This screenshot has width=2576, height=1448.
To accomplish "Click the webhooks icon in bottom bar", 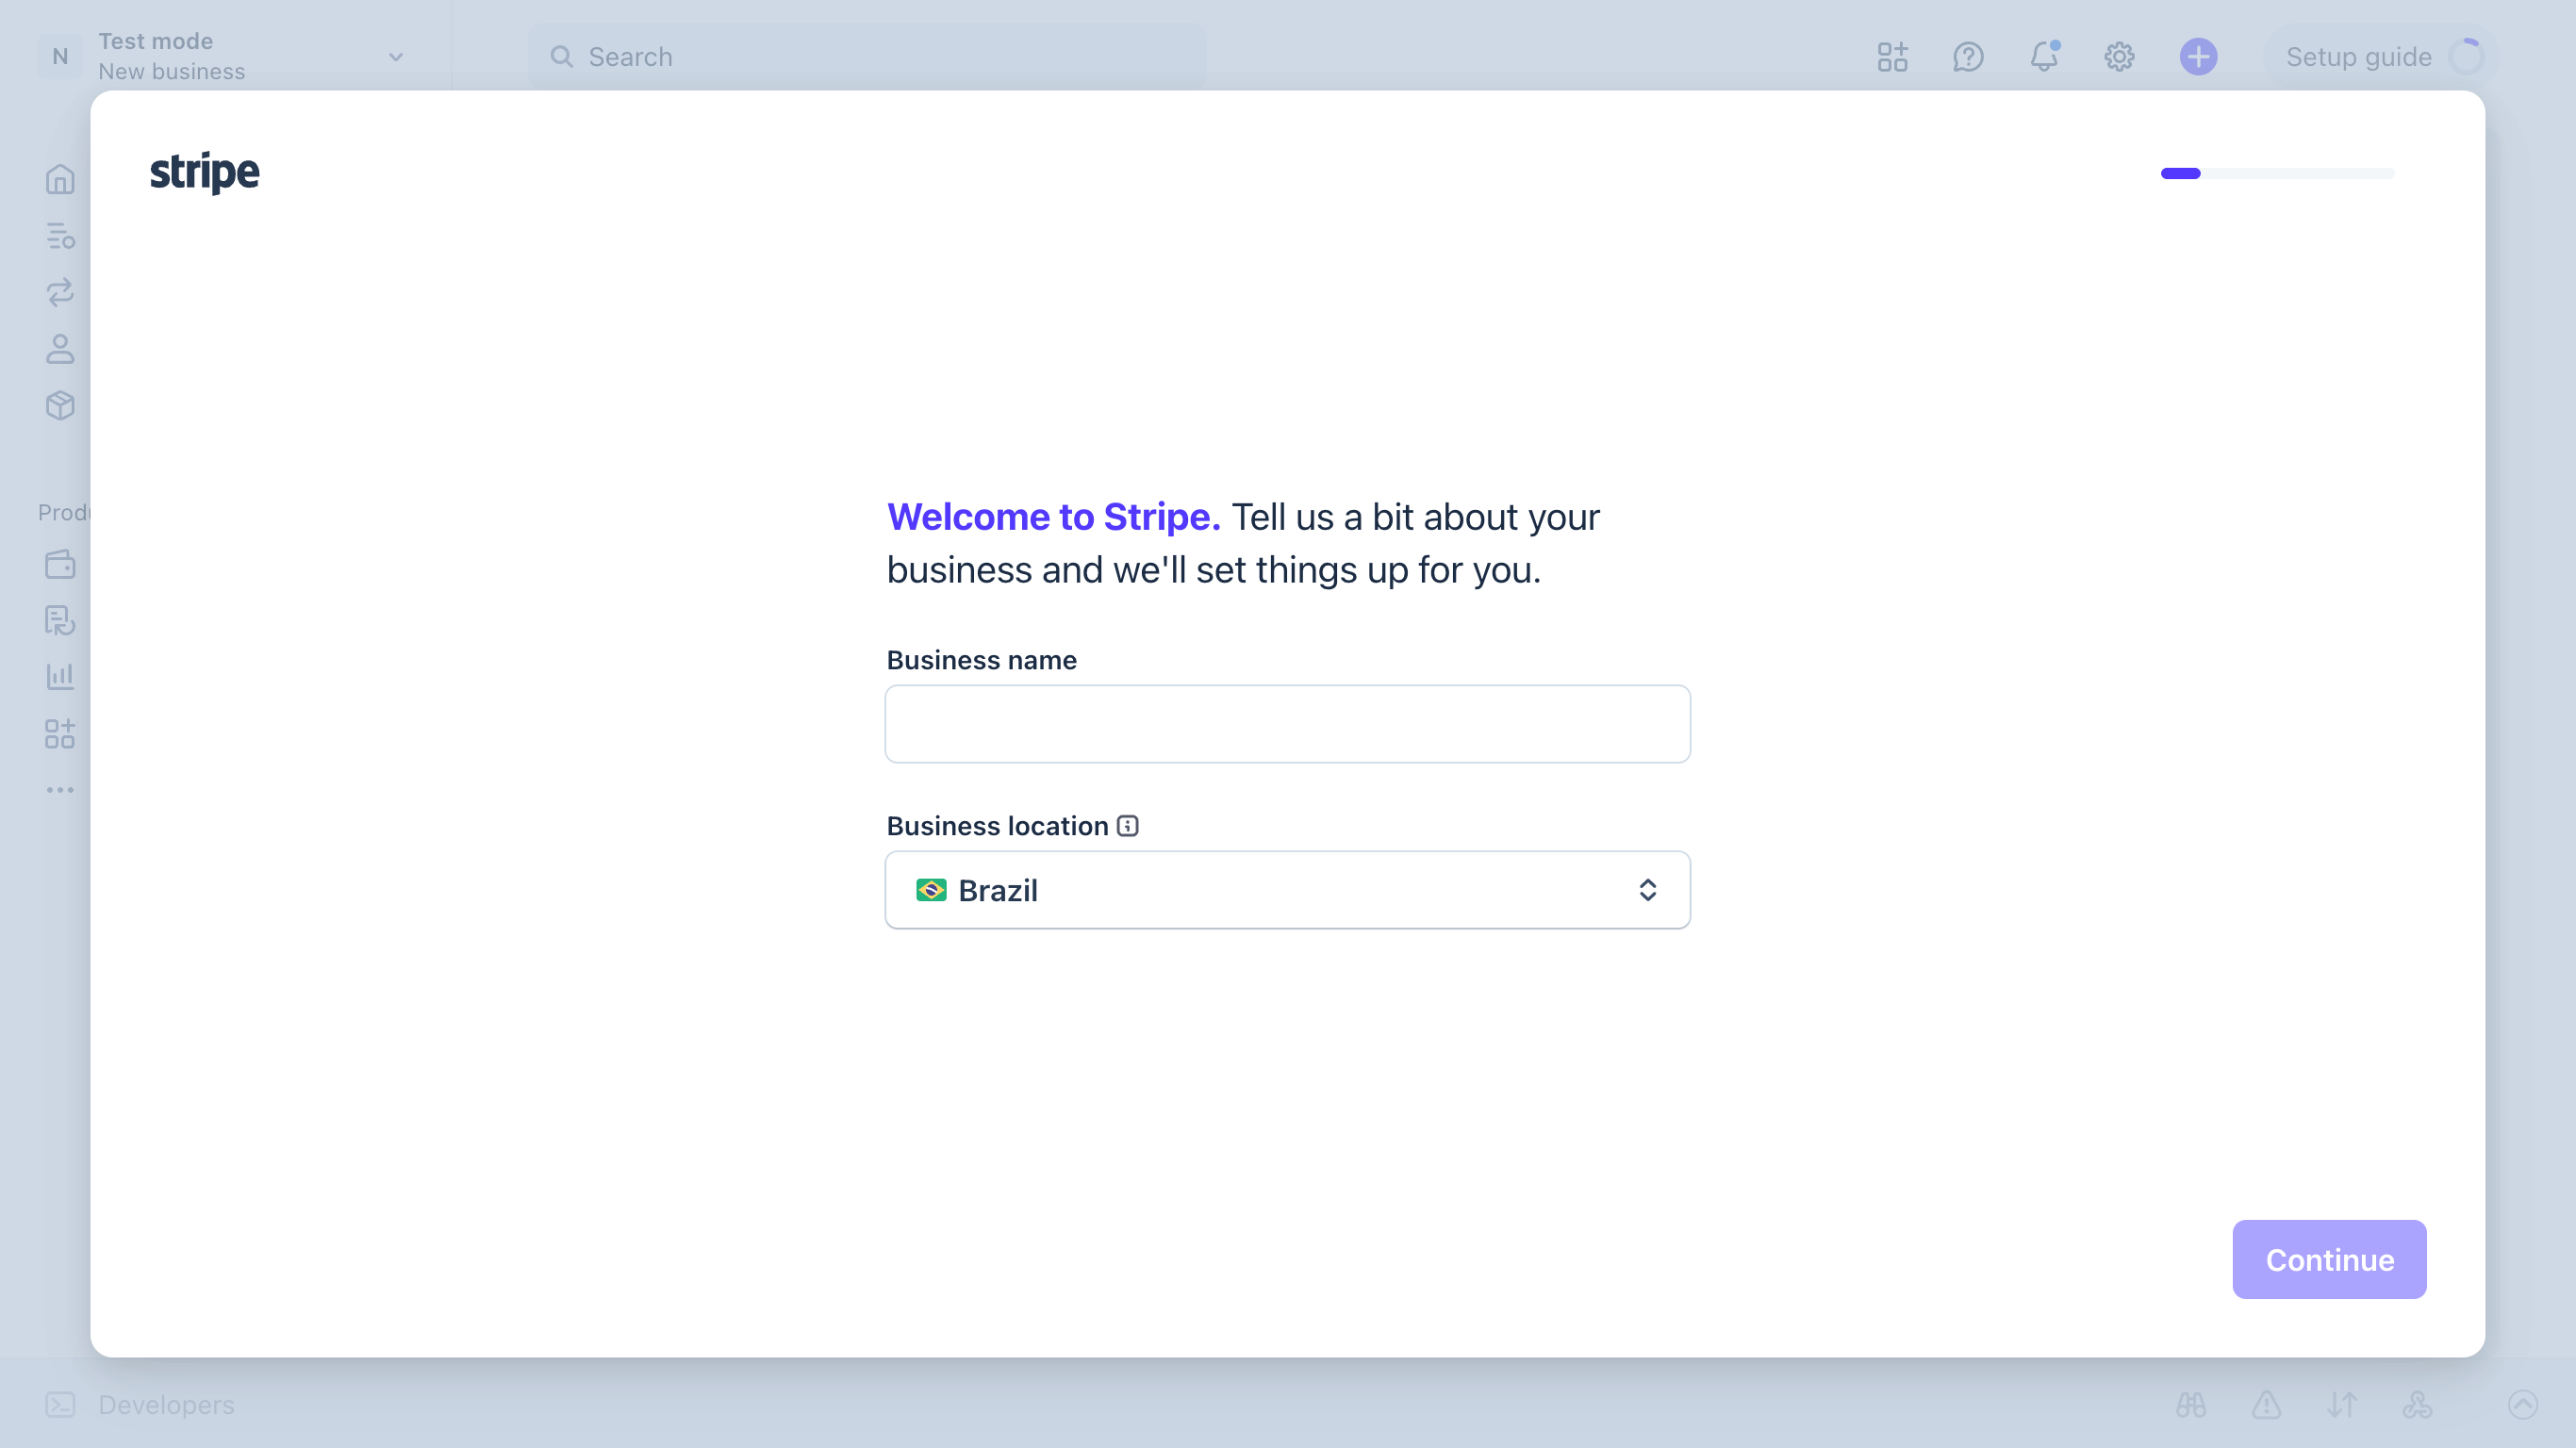I will tap(2417, 1405).
